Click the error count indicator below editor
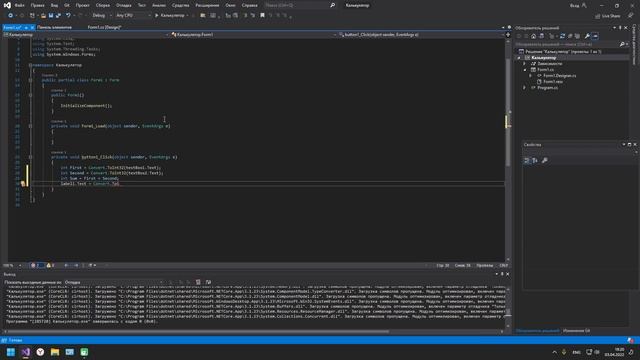Viewport: 640px width, 360px height. [x=36, y=265]
